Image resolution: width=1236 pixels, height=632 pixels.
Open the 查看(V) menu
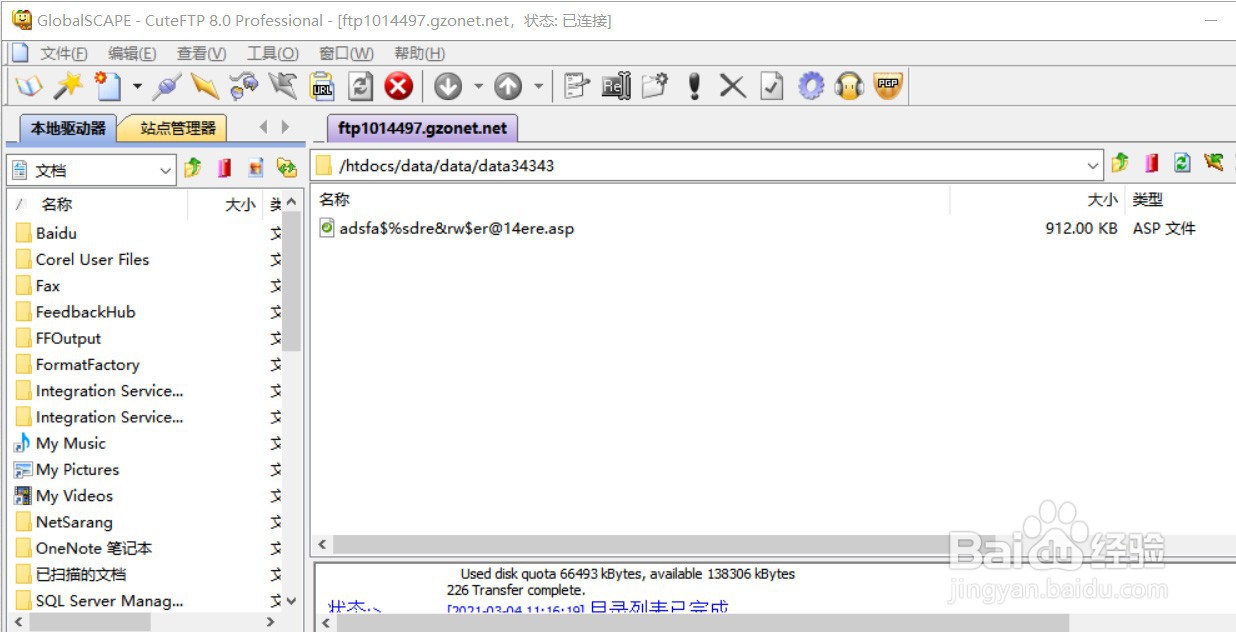(x=201, y=54)
